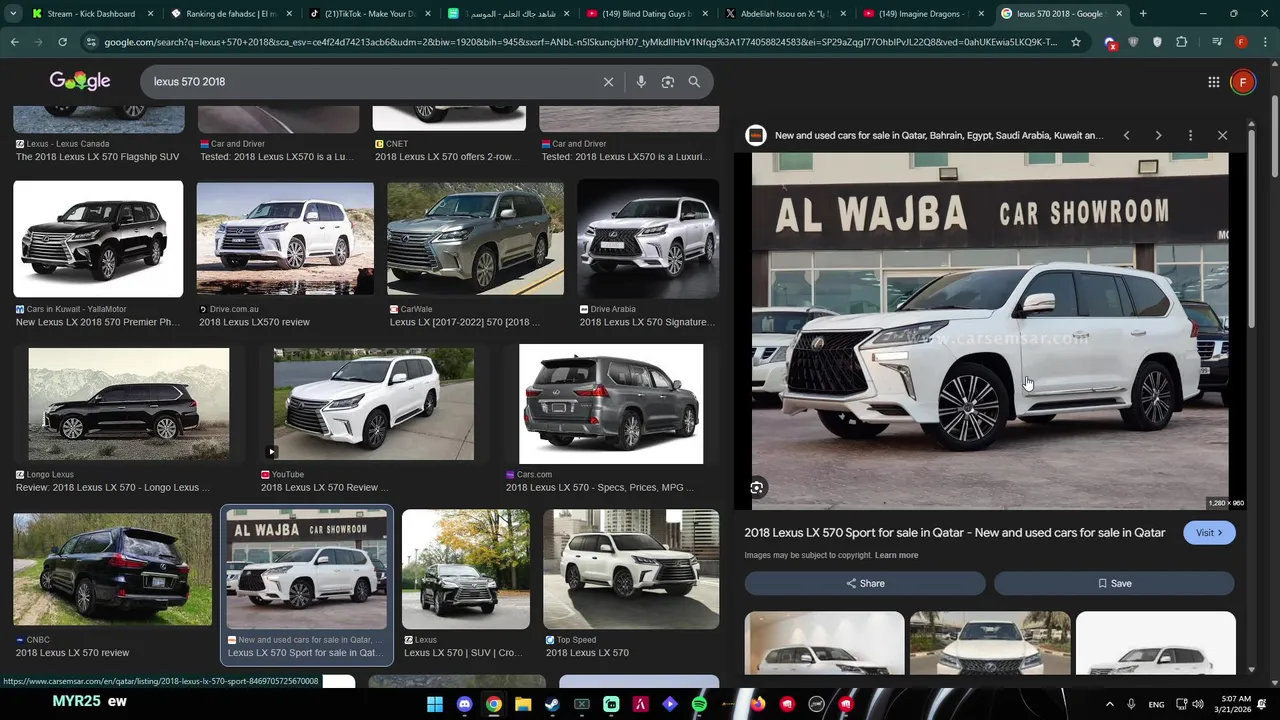This screenshot has height=720, width=1280.
Task: Start voice search with the microphone icon
Action: (641, 82)
